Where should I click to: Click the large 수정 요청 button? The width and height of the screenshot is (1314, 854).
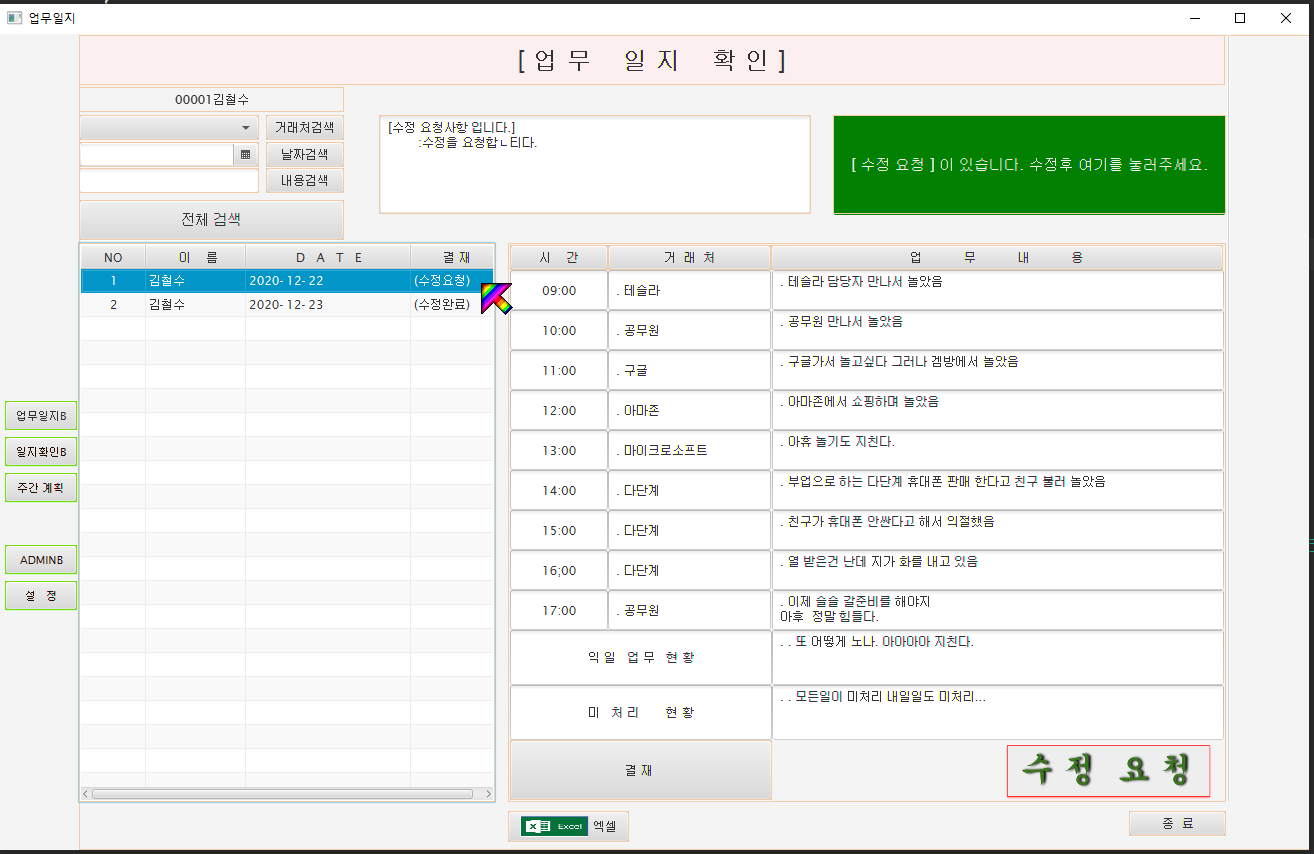1108,771
